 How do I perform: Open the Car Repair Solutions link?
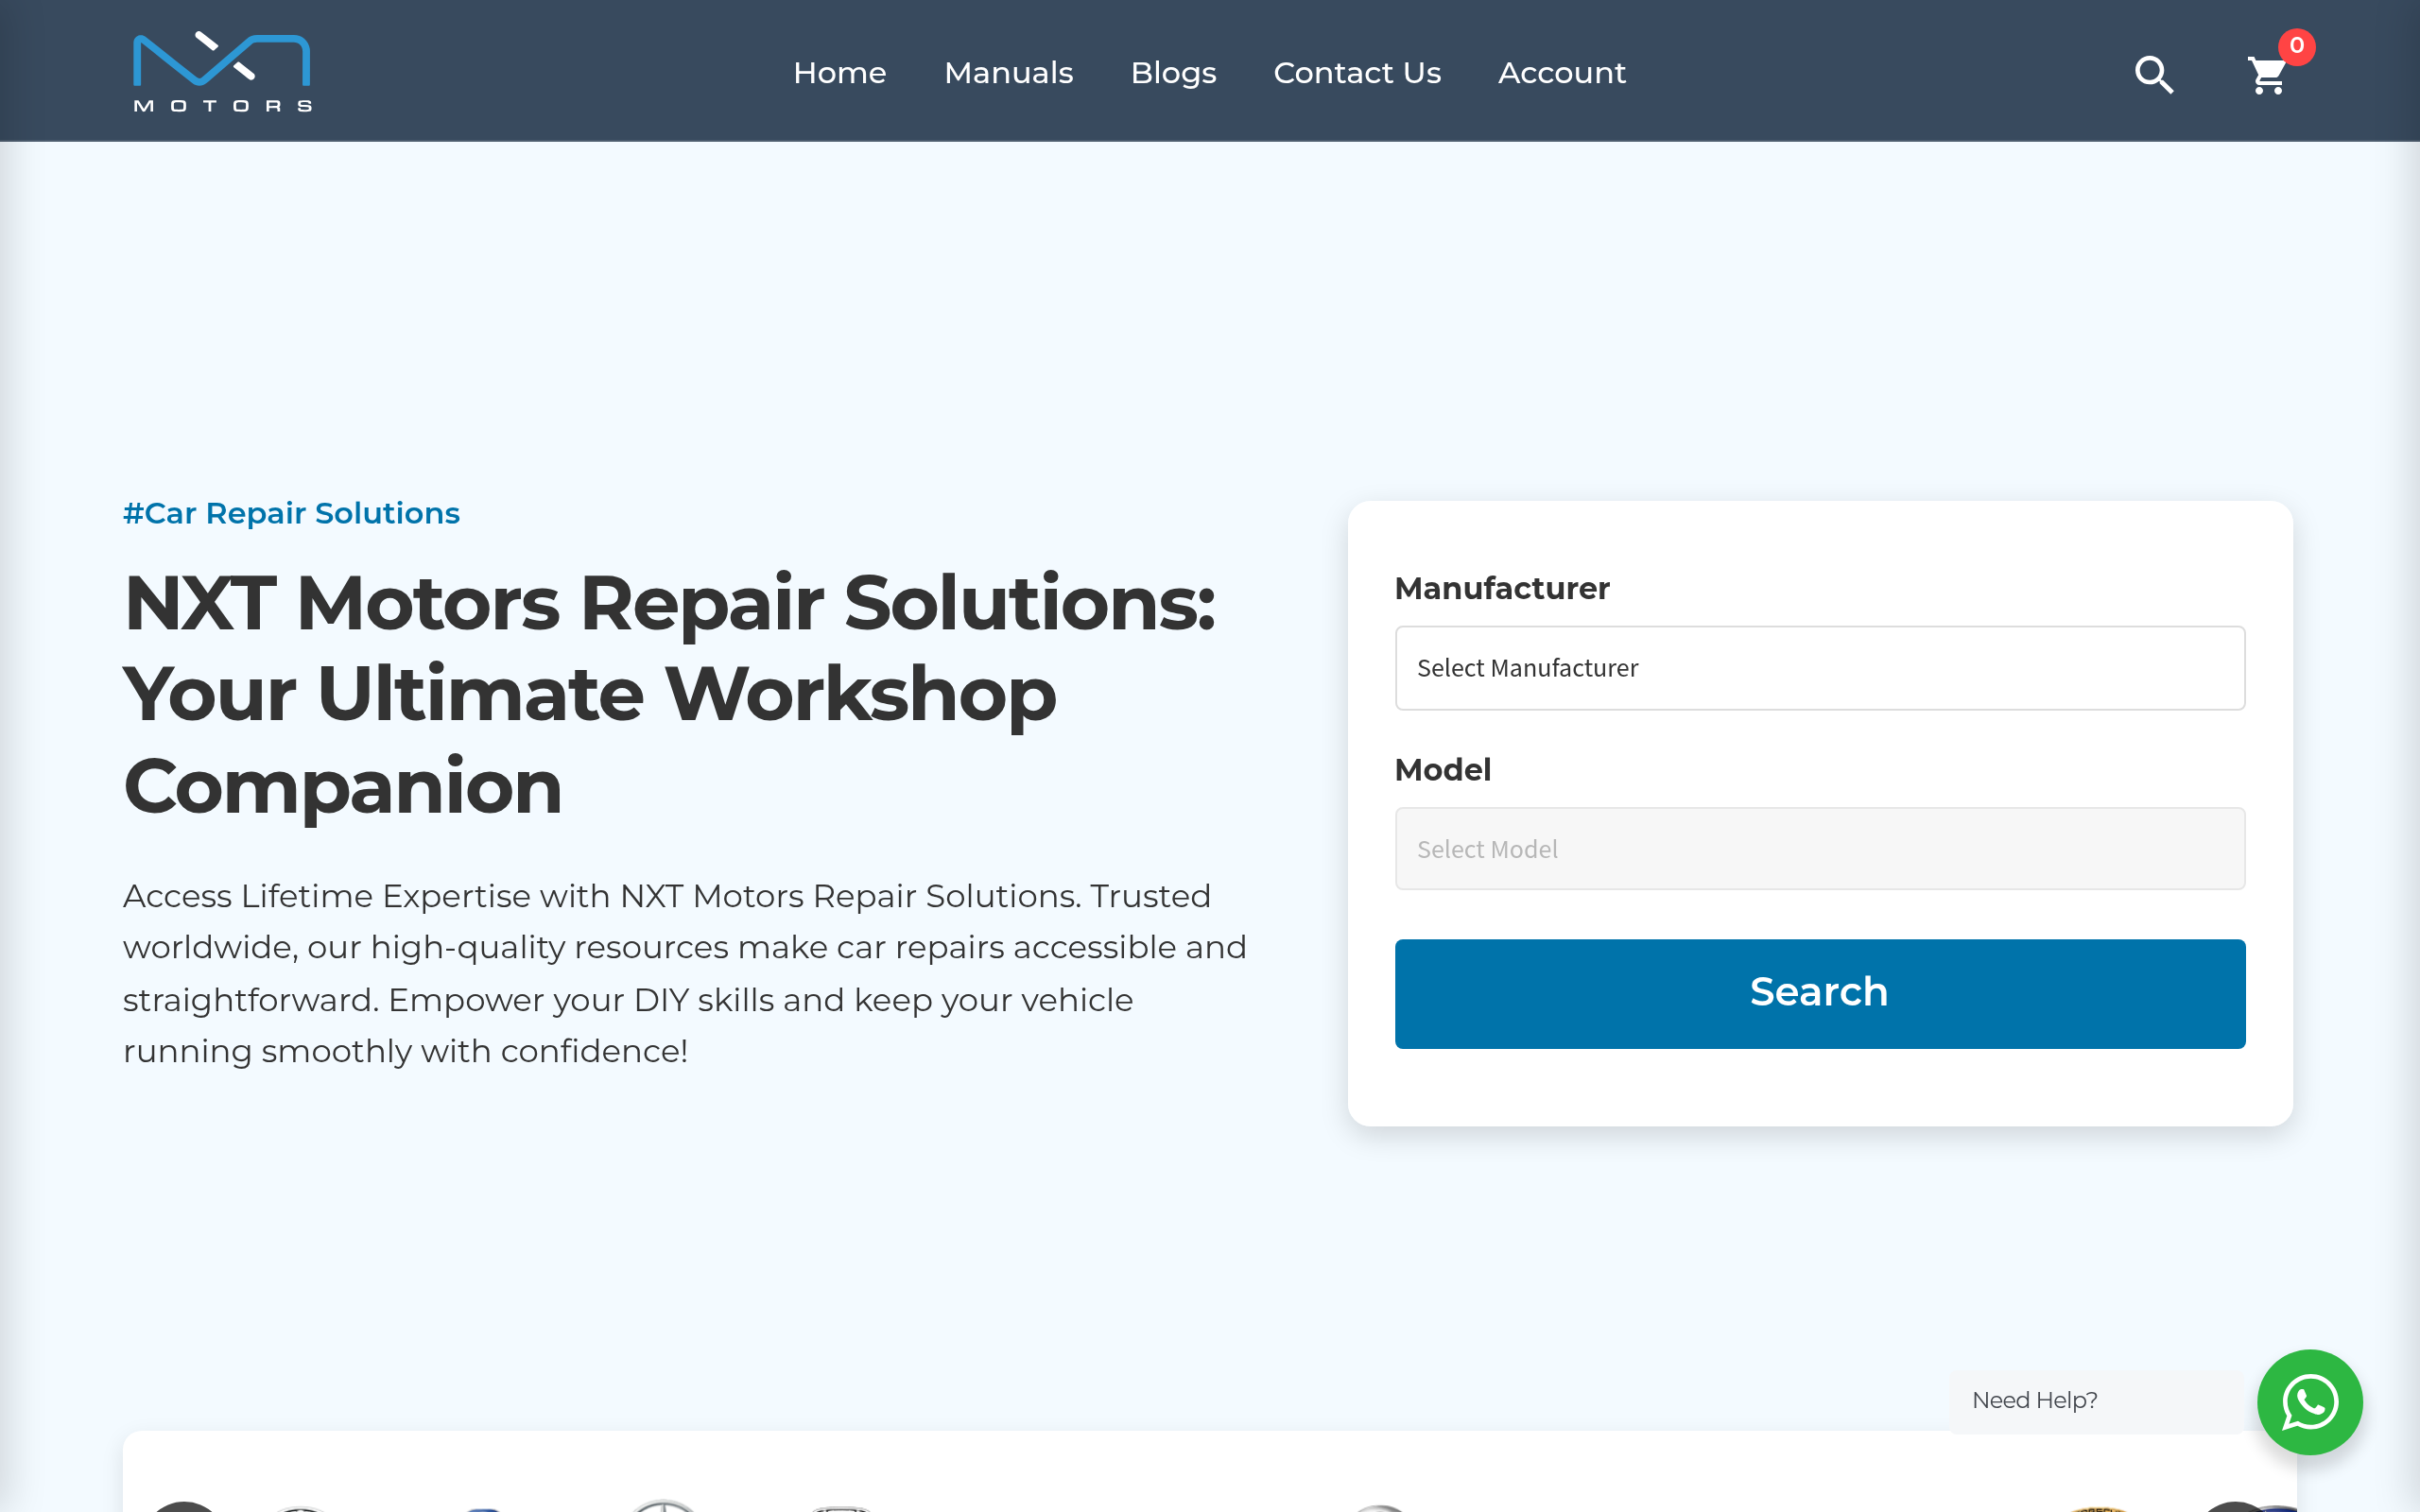tap(291, 513)
